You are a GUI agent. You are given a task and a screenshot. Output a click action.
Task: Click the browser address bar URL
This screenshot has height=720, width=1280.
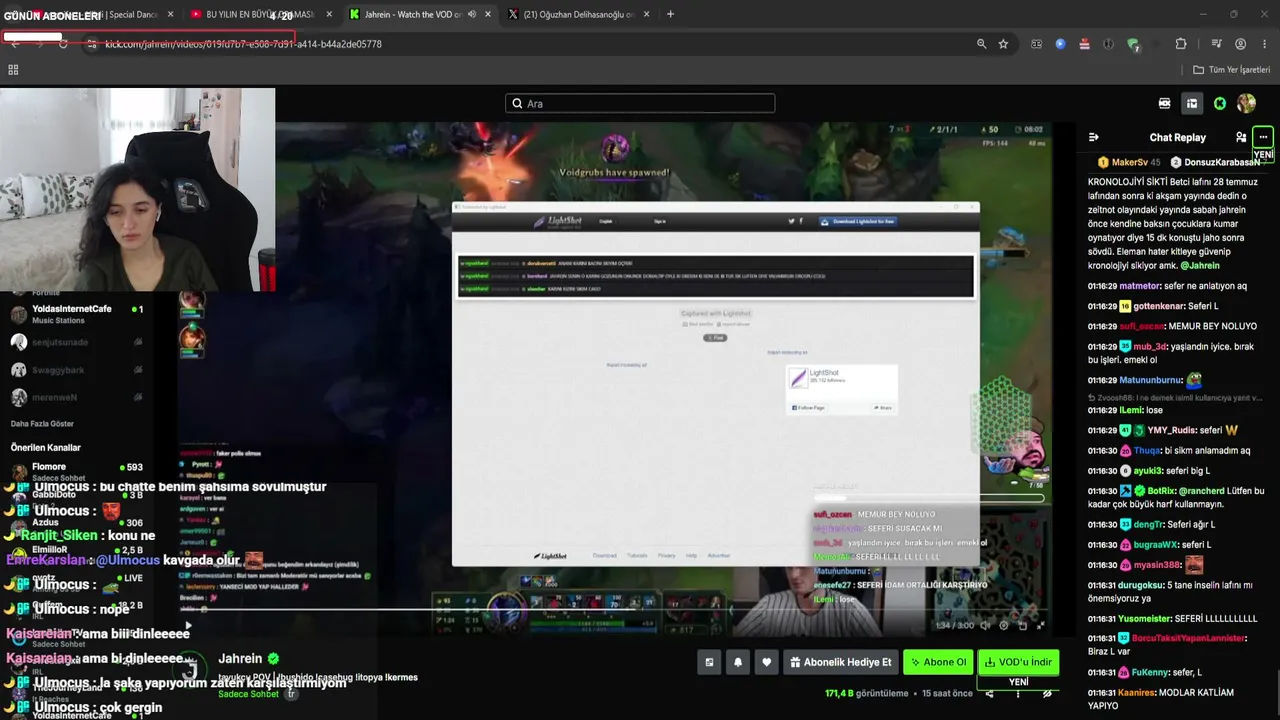(x=243, y=44)
